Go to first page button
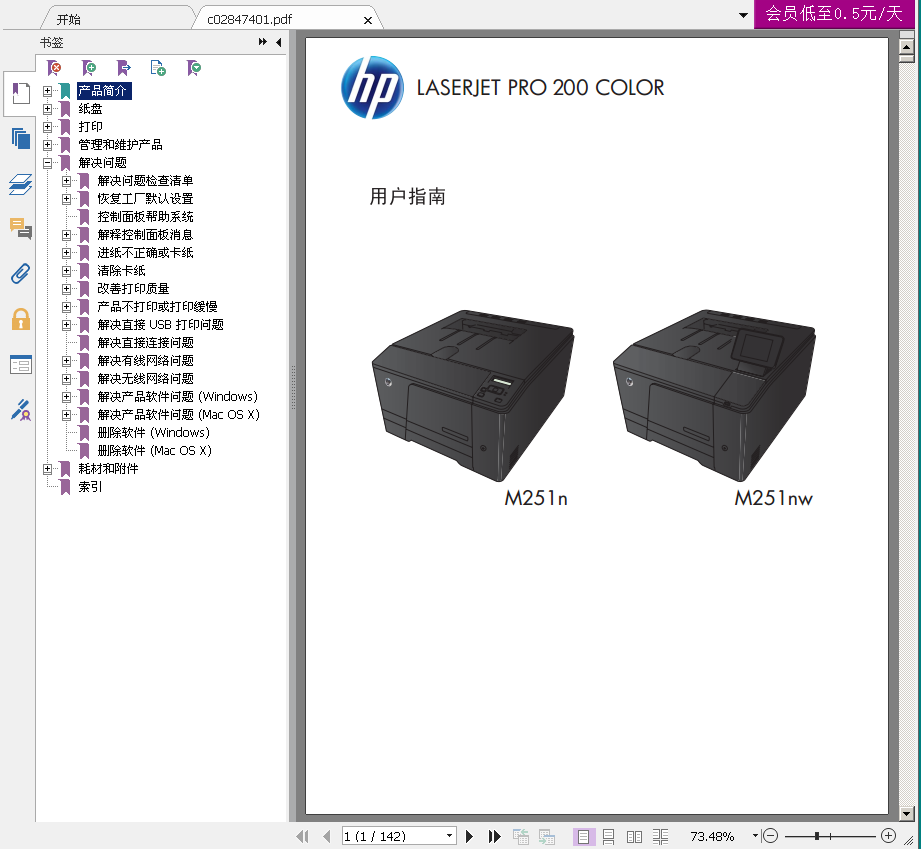 [302, 836]
